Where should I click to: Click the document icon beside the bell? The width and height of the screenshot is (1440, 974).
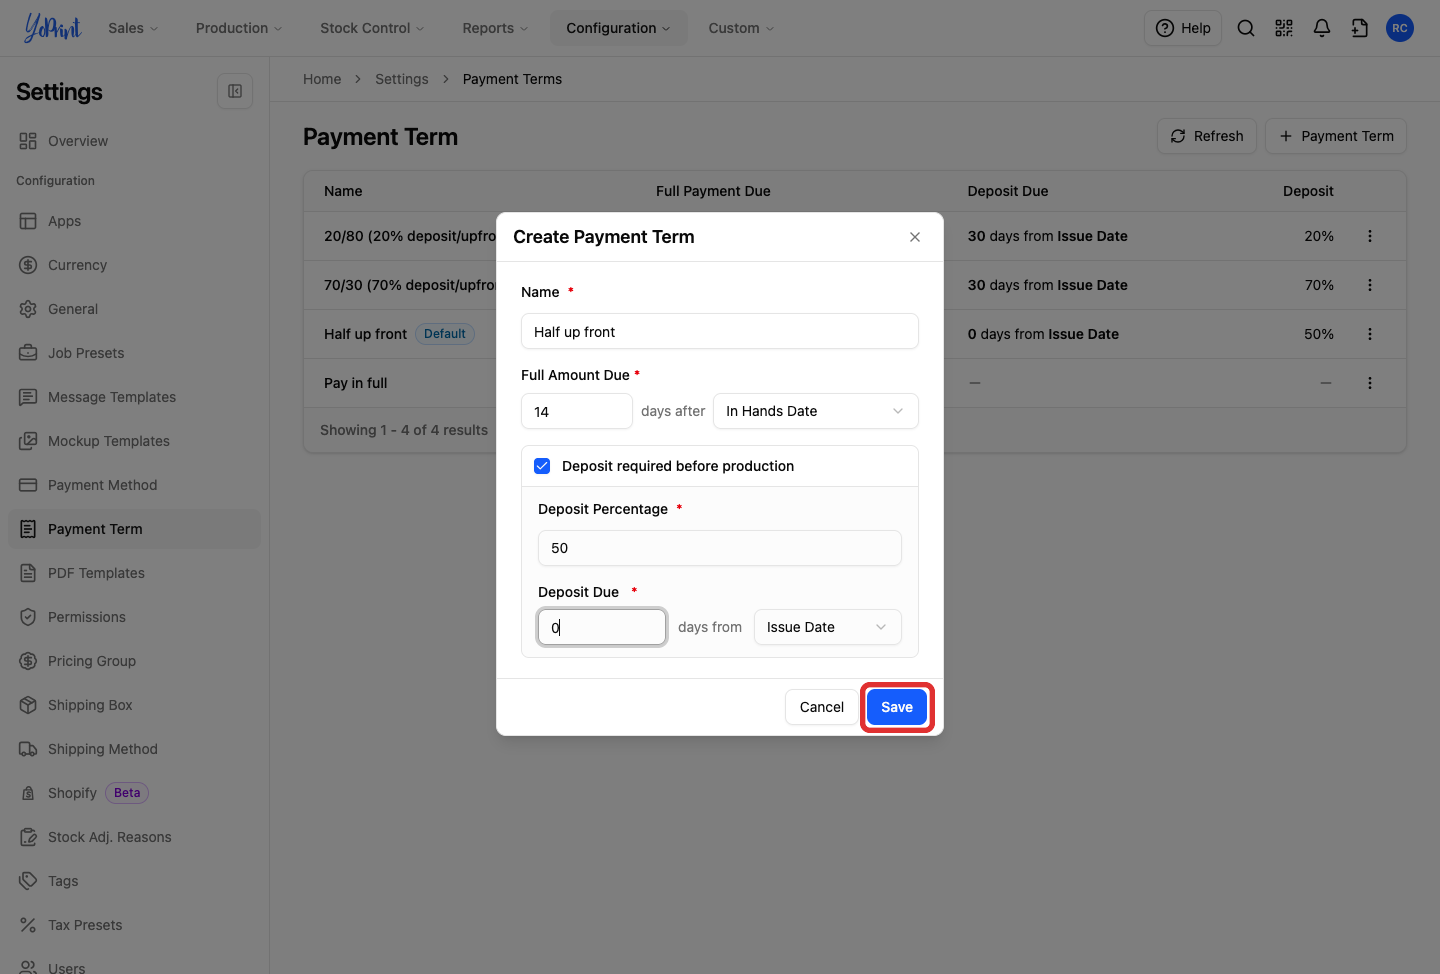[x=1360, y=28]
